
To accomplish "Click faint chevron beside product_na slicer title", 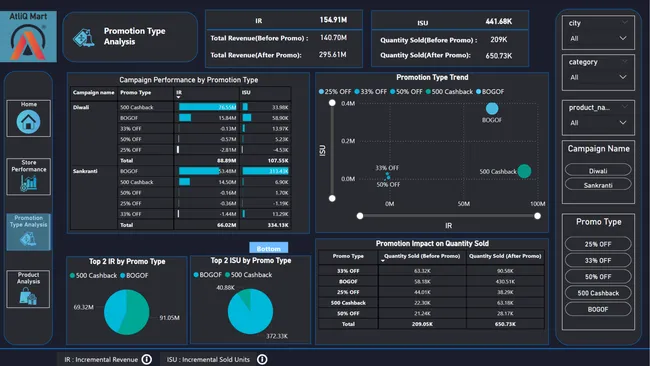I will (x=624, y=107).
